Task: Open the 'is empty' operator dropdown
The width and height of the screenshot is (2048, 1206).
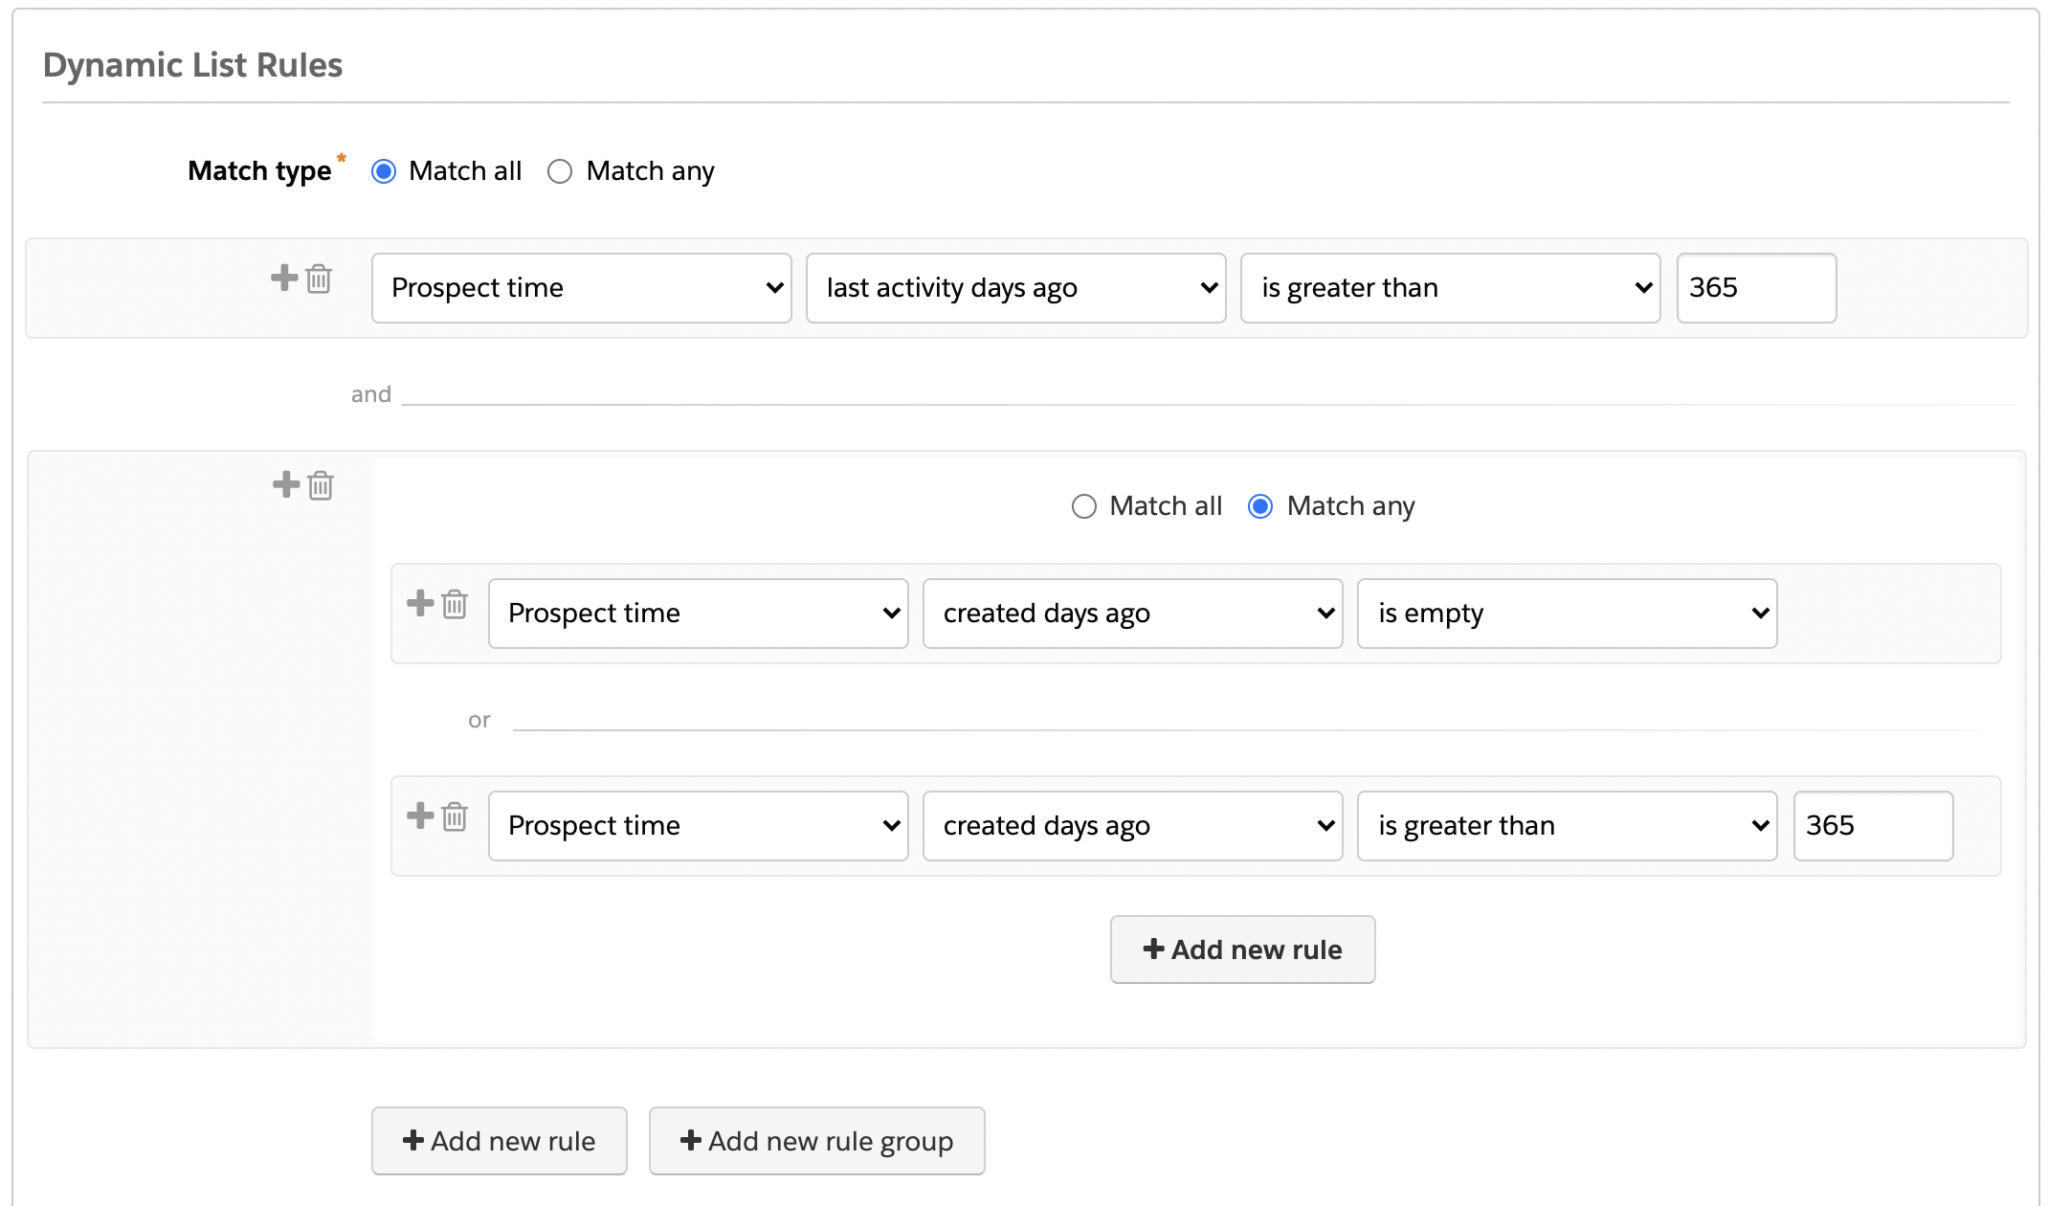Action: (x=1566, y=613)
